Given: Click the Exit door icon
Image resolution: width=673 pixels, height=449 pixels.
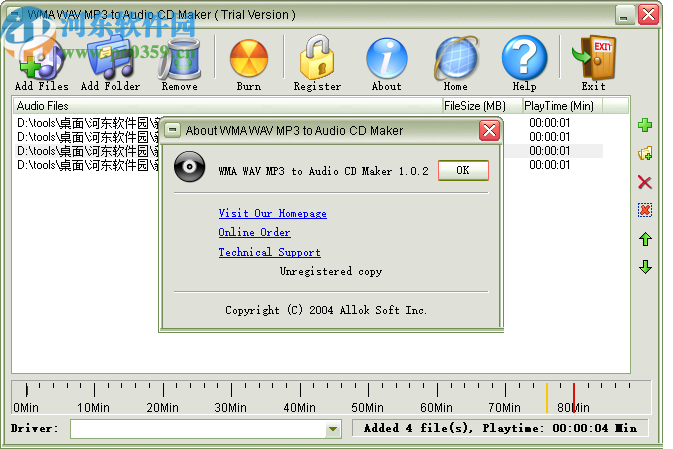Looking at the screenshot, I should click(594, 58).
